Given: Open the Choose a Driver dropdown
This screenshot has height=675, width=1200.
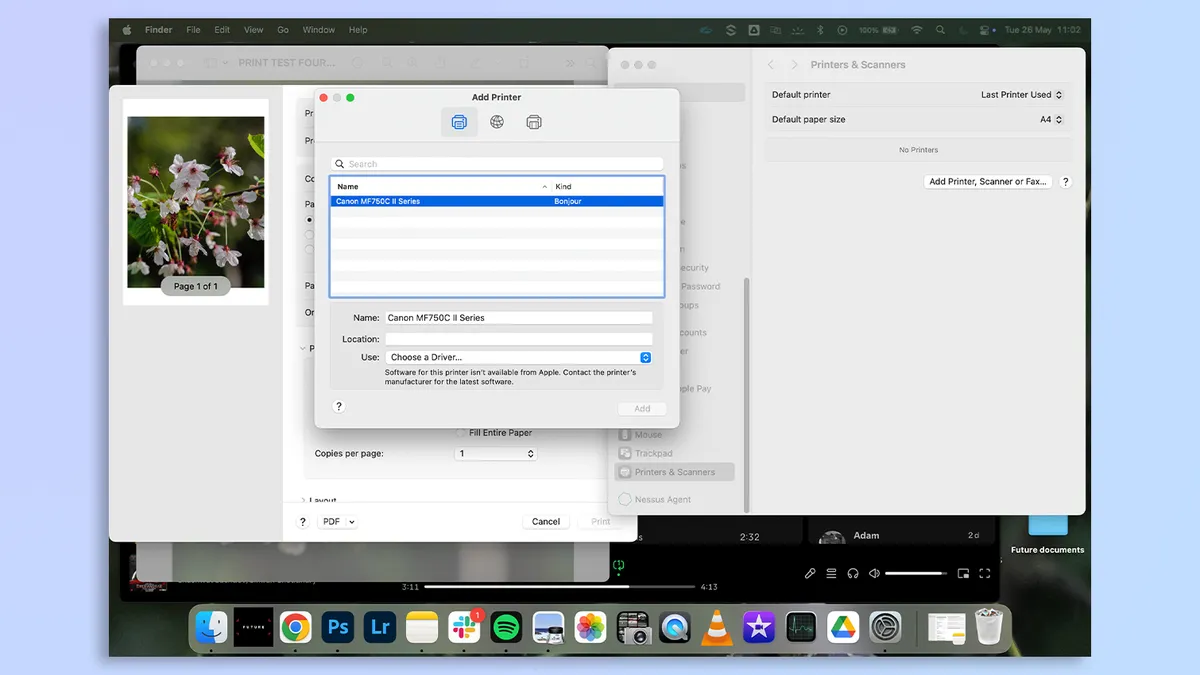Looking at the screenshot, I should 519,357.
